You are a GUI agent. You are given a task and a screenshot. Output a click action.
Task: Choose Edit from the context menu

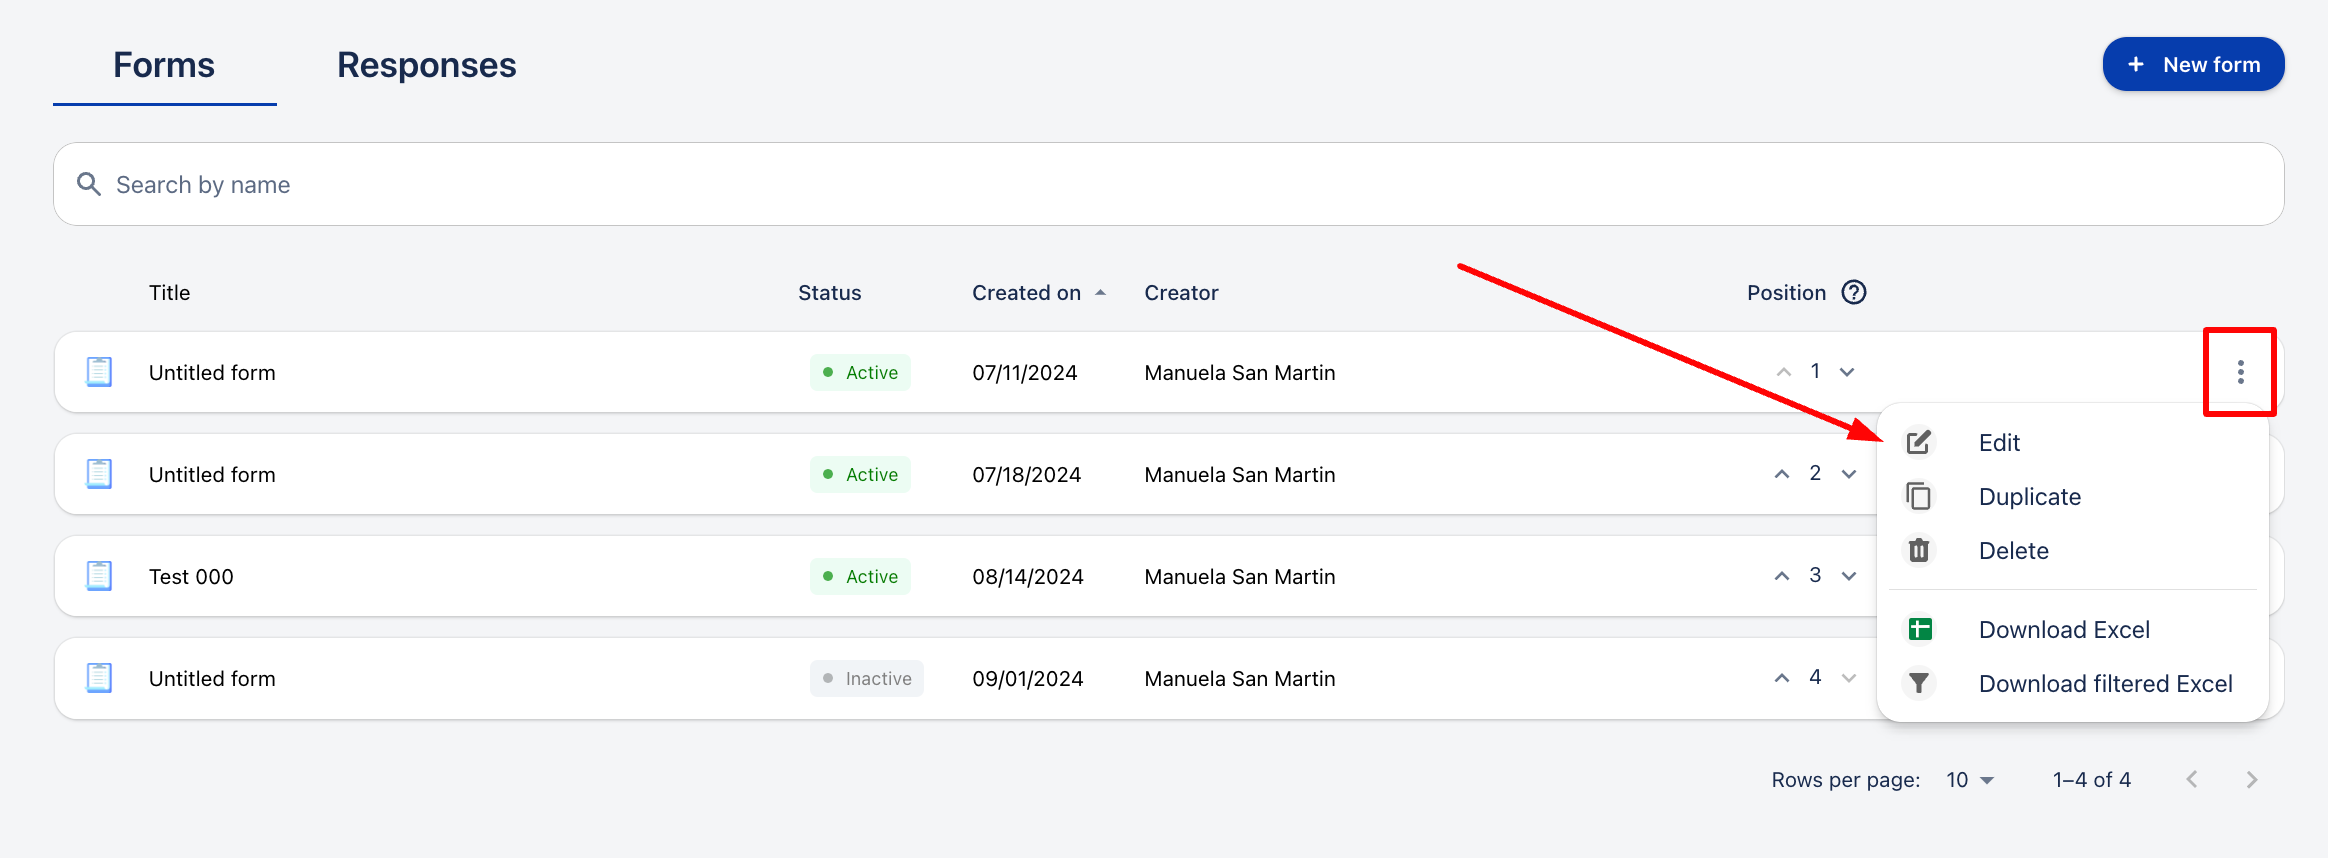1999,443
